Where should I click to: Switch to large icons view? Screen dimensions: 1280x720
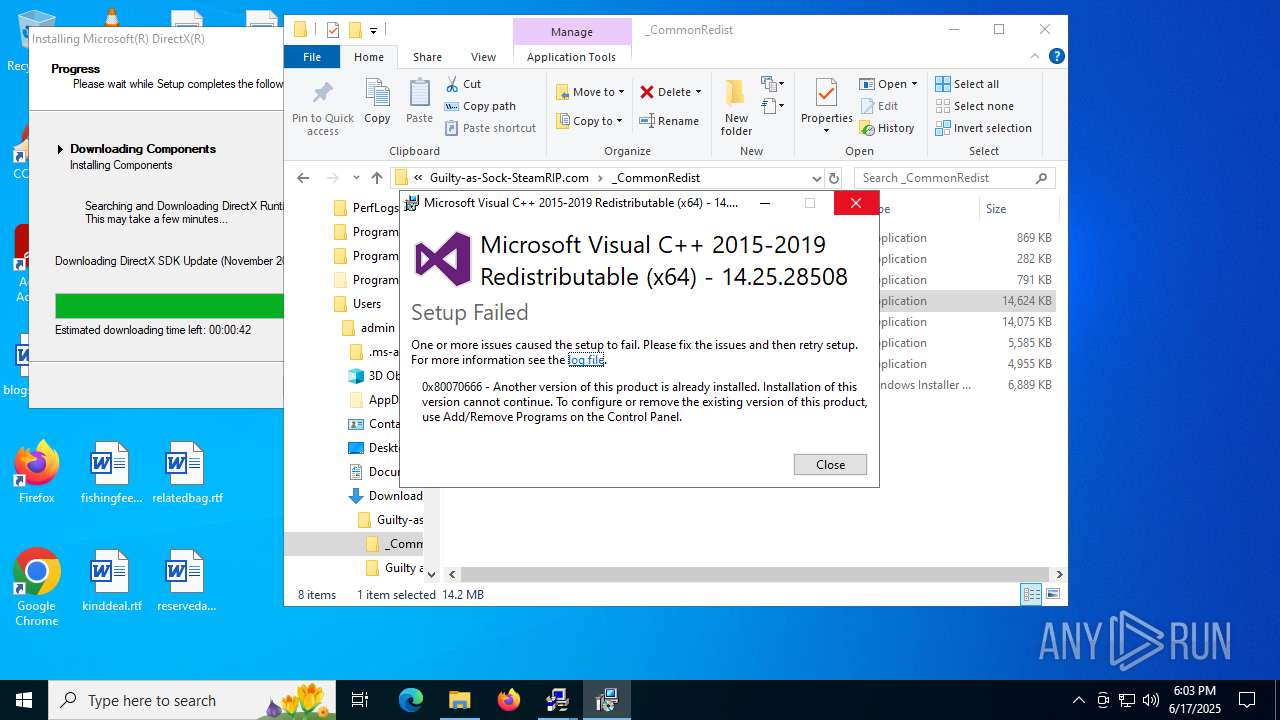pyautogui.click(x=1052, y=595)
